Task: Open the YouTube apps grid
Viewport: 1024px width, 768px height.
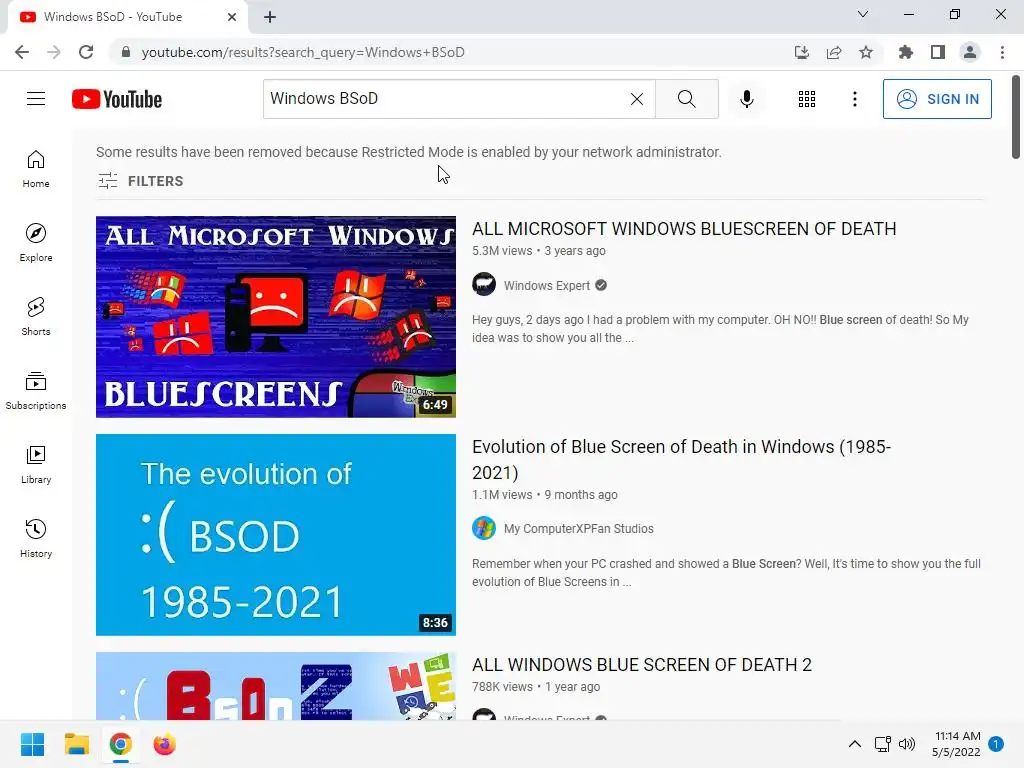Action: coord(807,99)
